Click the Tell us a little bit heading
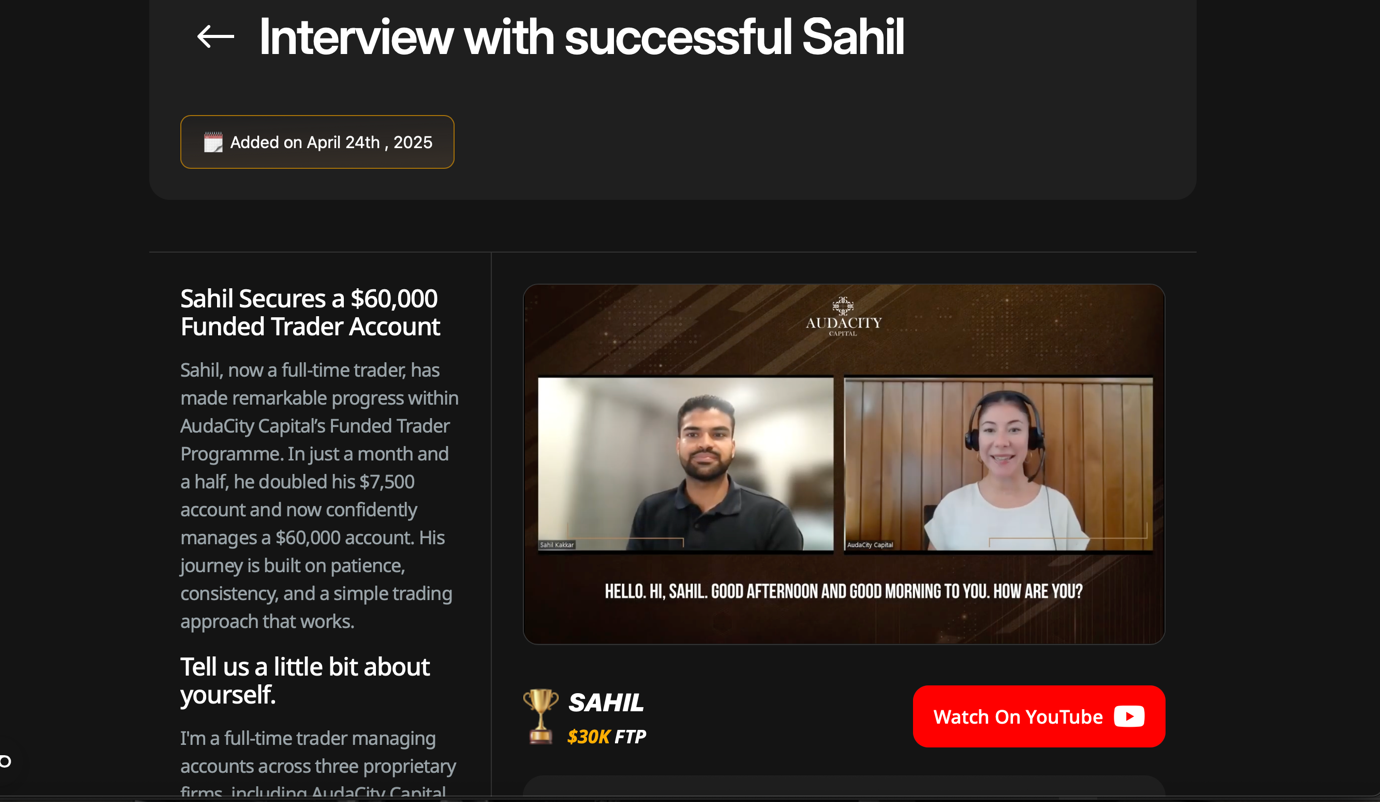Screen dimensions: 1380x802 [x=305, y=680]
